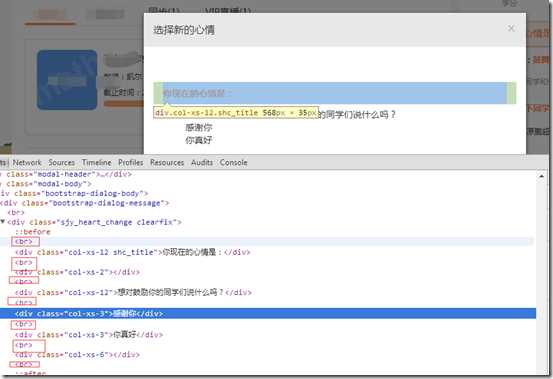Click the dialog title 选择新的心情

click(x=183, y=30)
